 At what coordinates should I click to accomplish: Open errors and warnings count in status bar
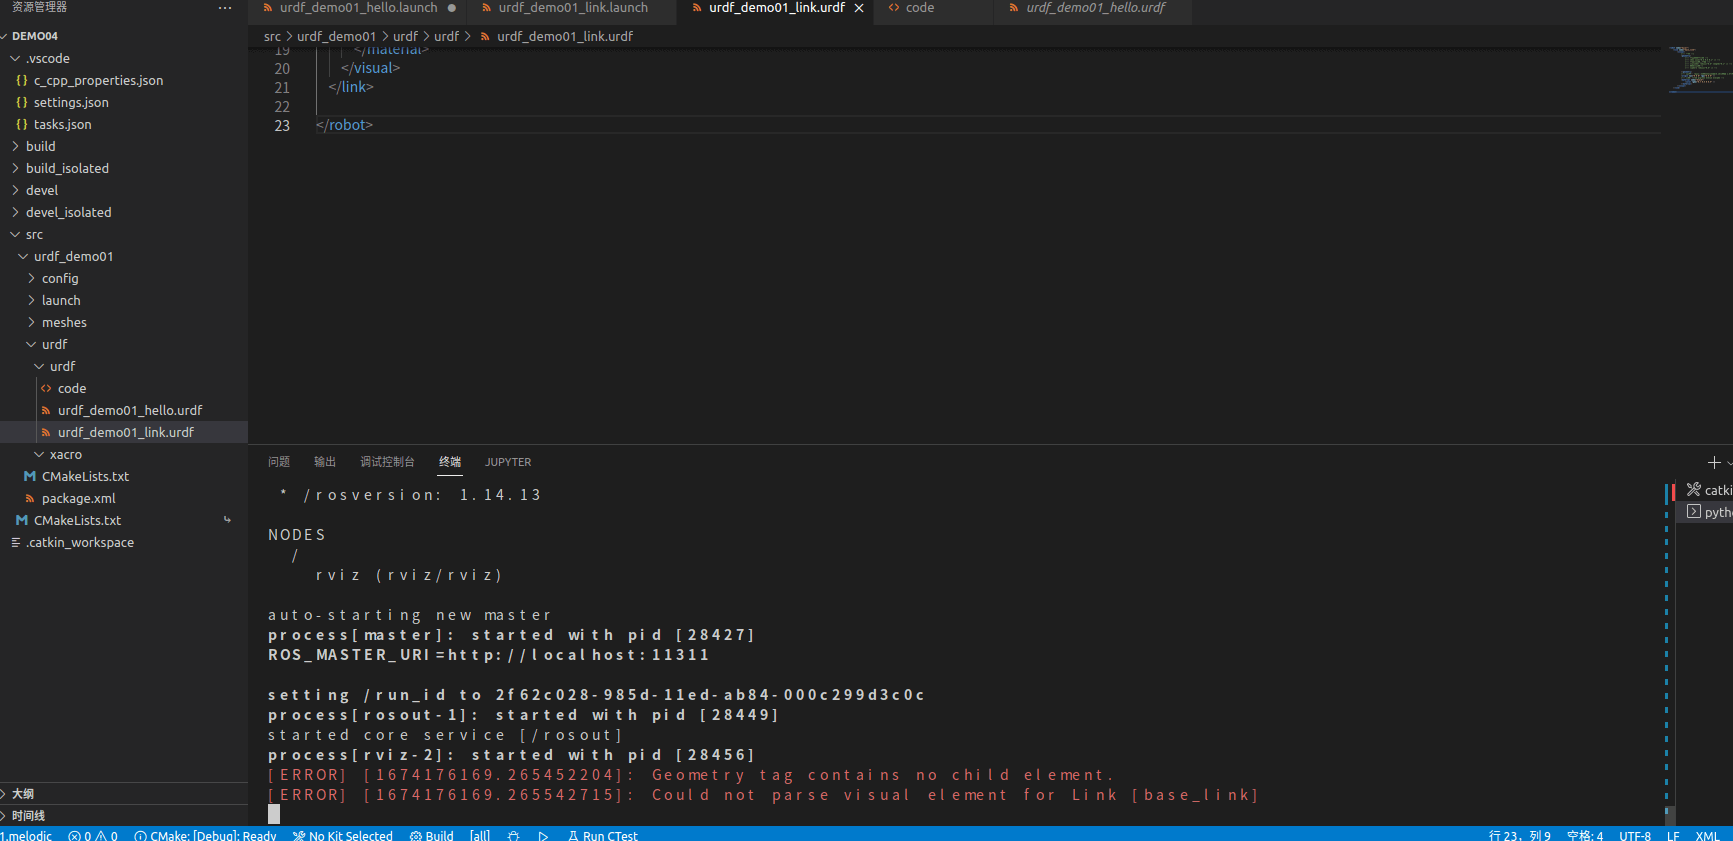point(93,835)
